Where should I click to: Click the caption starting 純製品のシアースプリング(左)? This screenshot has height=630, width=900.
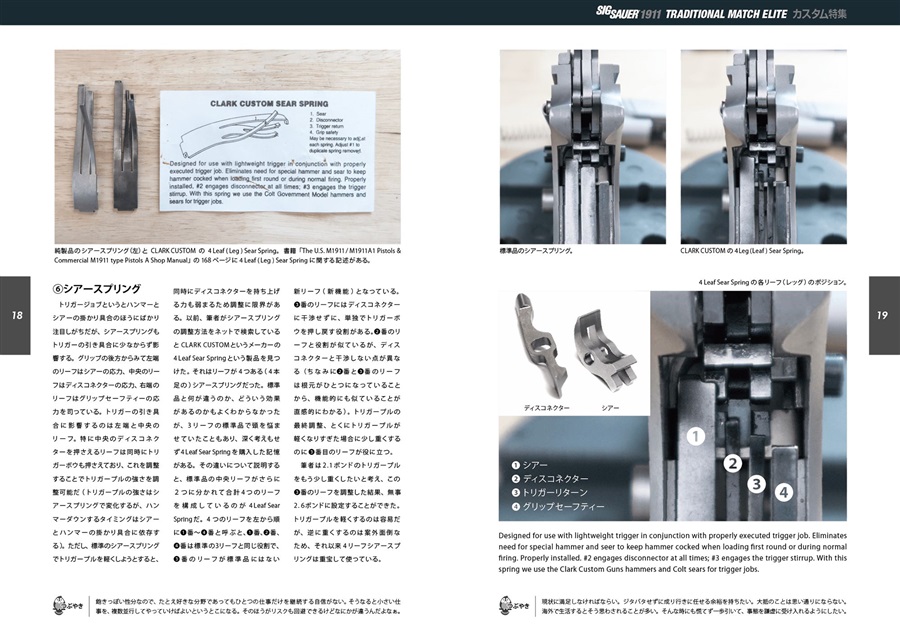(227, 255)
